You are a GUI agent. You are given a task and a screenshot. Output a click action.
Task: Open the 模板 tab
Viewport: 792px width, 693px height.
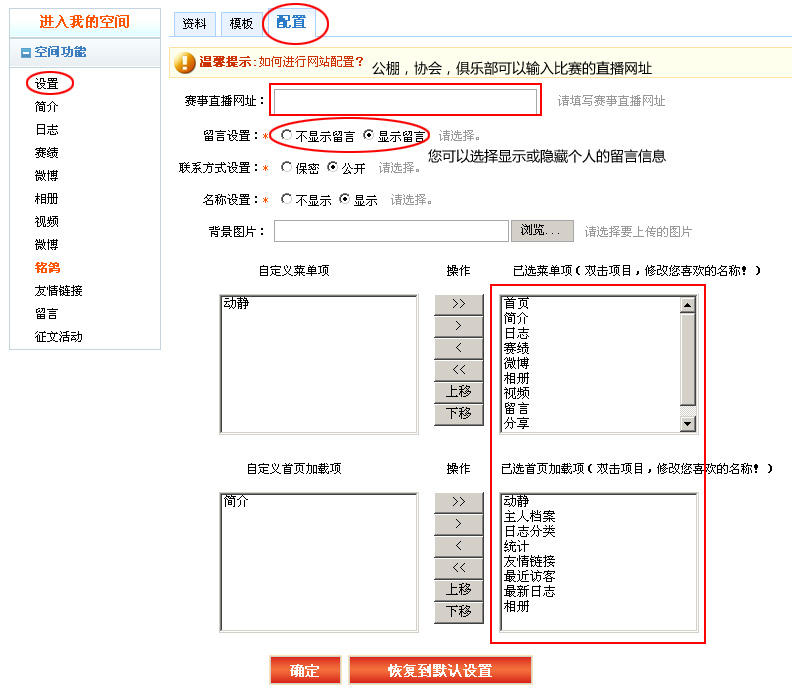point(241,23)
